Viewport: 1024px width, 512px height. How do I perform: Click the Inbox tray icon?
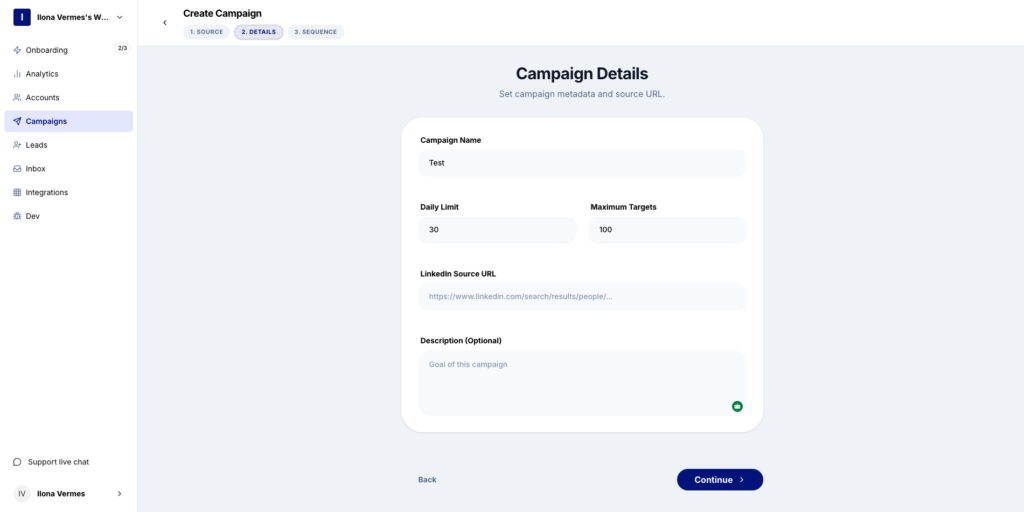[x=17, y=168]
